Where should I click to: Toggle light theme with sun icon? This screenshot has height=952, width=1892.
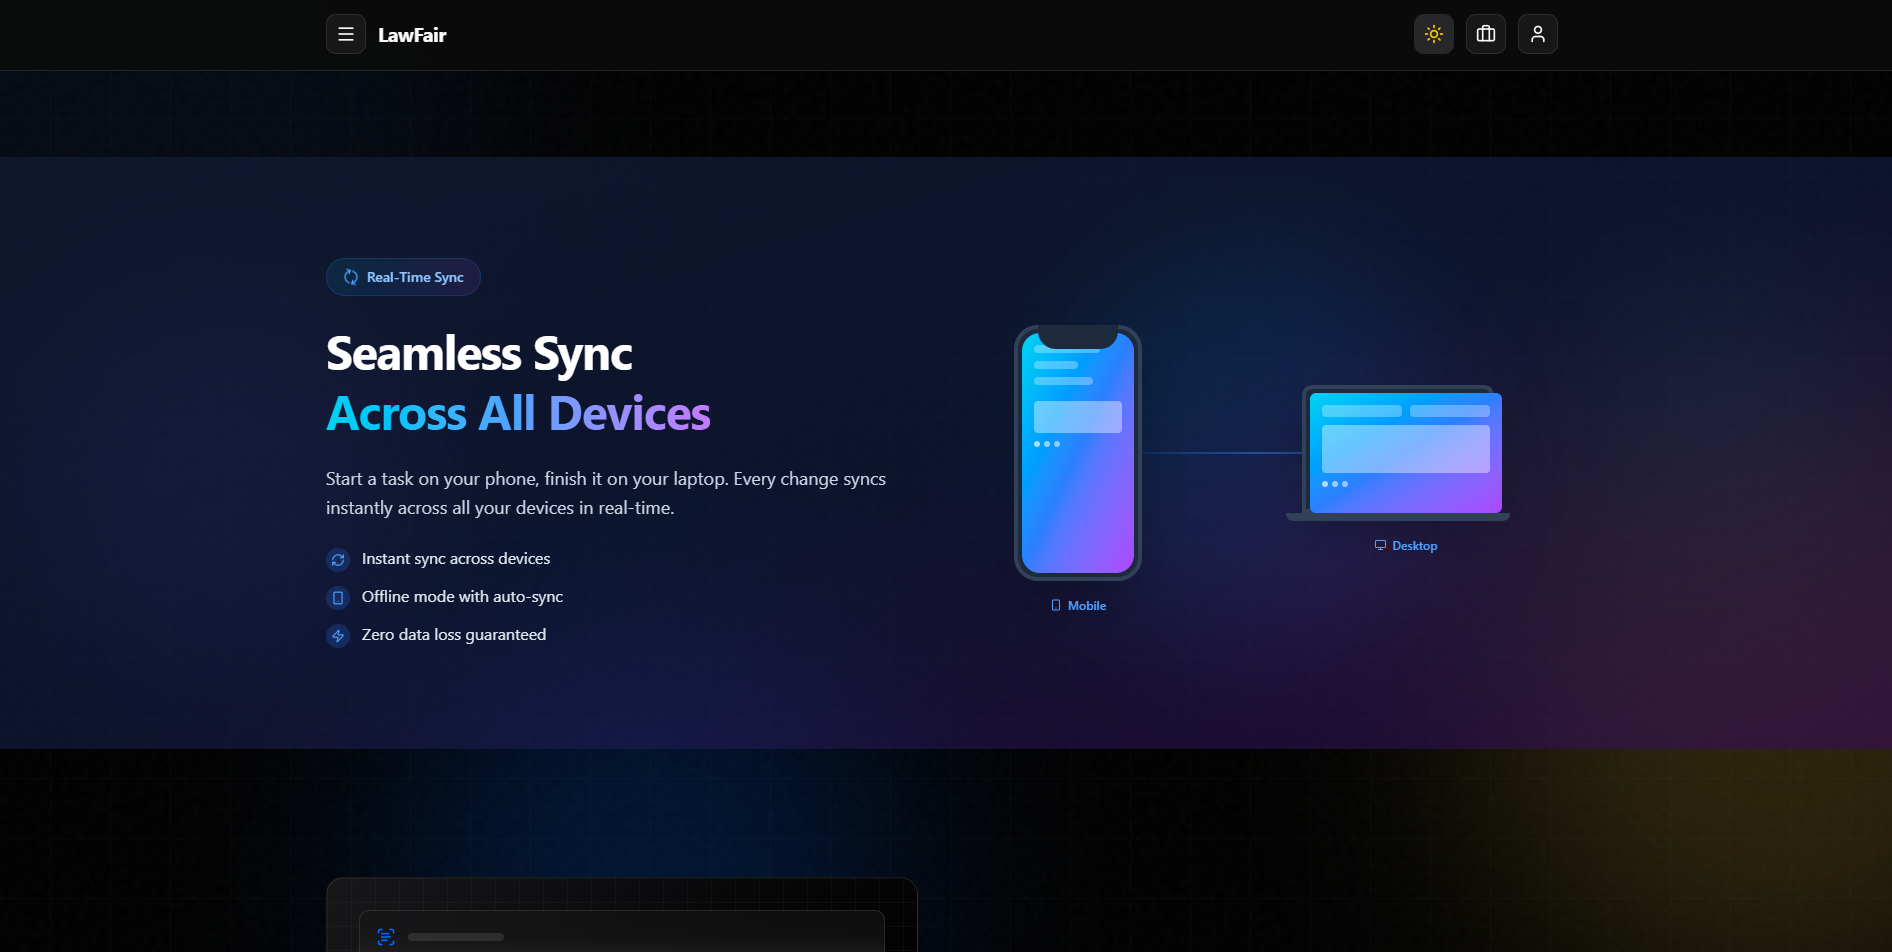(x=1434, y=34)
